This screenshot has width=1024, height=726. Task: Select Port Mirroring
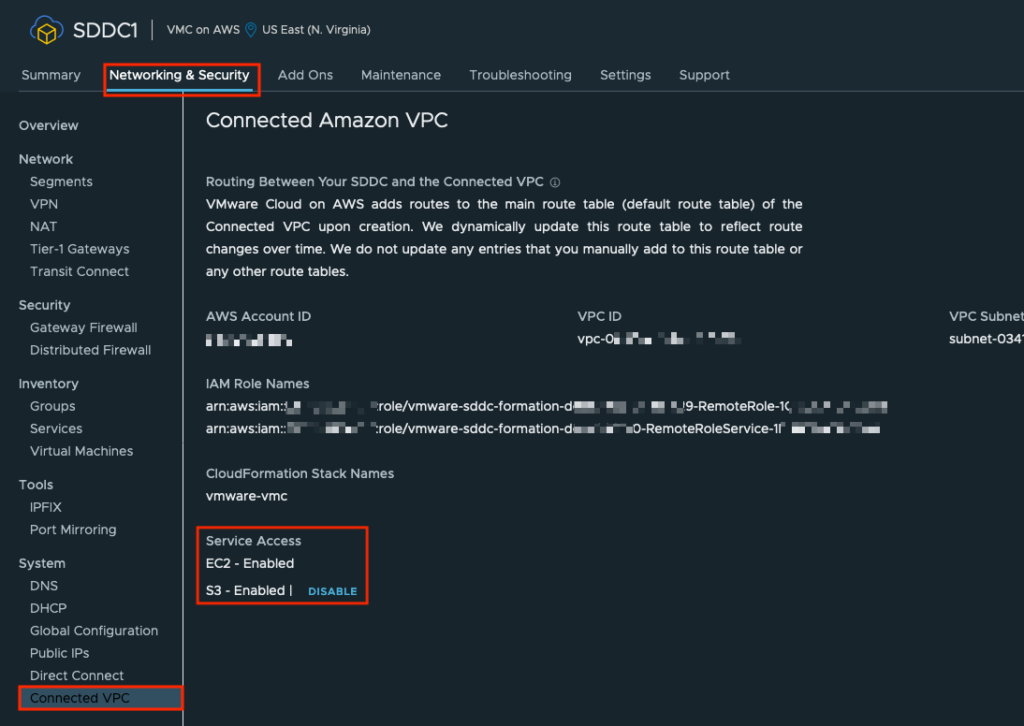(73, 529)
